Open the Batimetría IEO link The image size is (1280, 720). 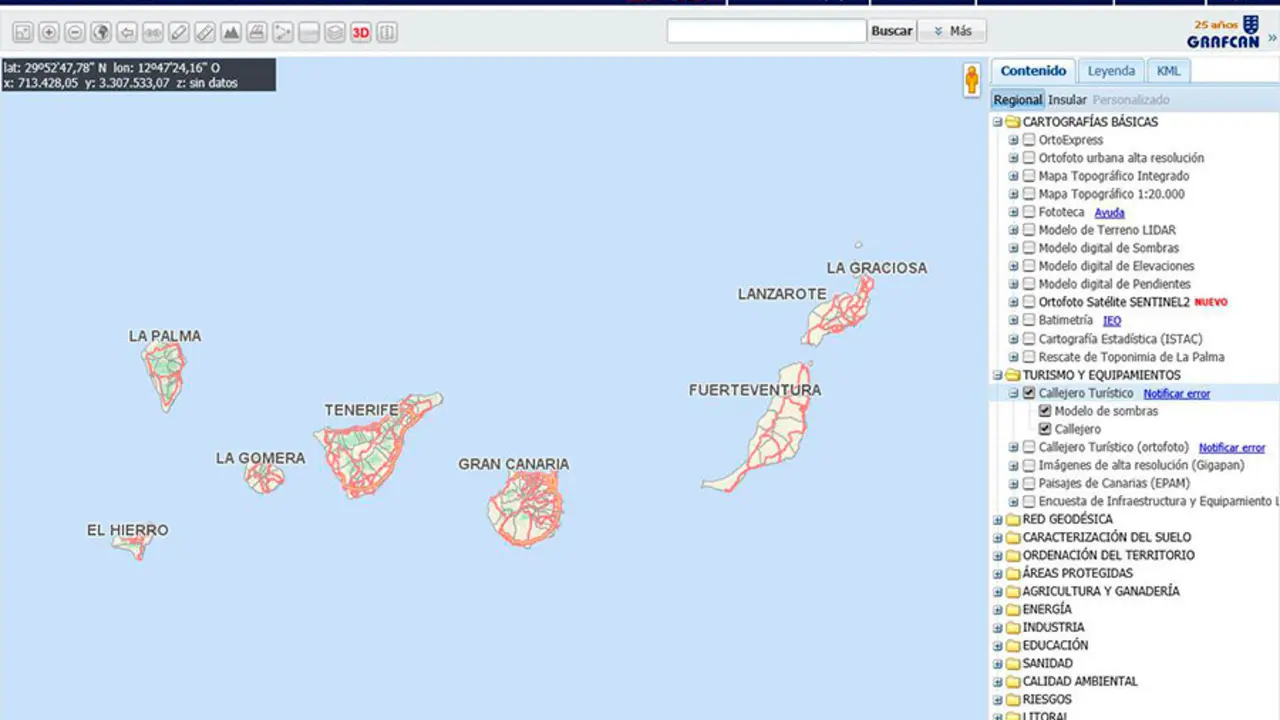click(x=1112, y=321)
